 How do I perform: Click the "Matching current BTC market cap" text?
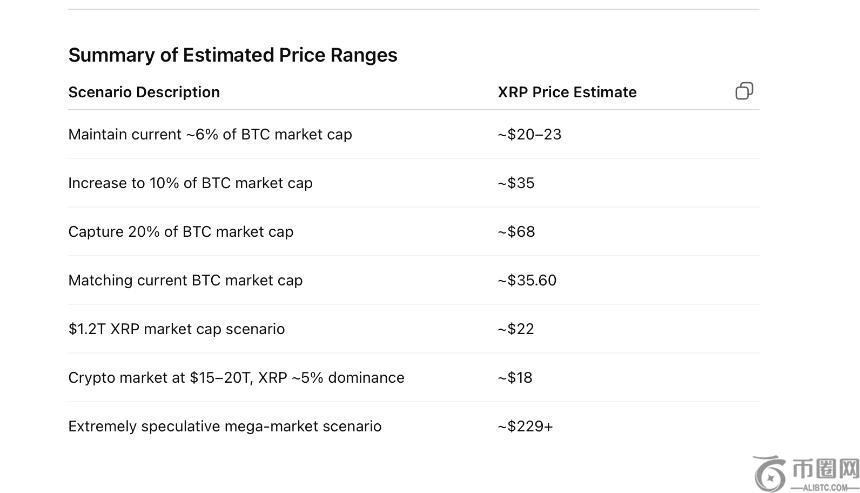click(185, 280)
